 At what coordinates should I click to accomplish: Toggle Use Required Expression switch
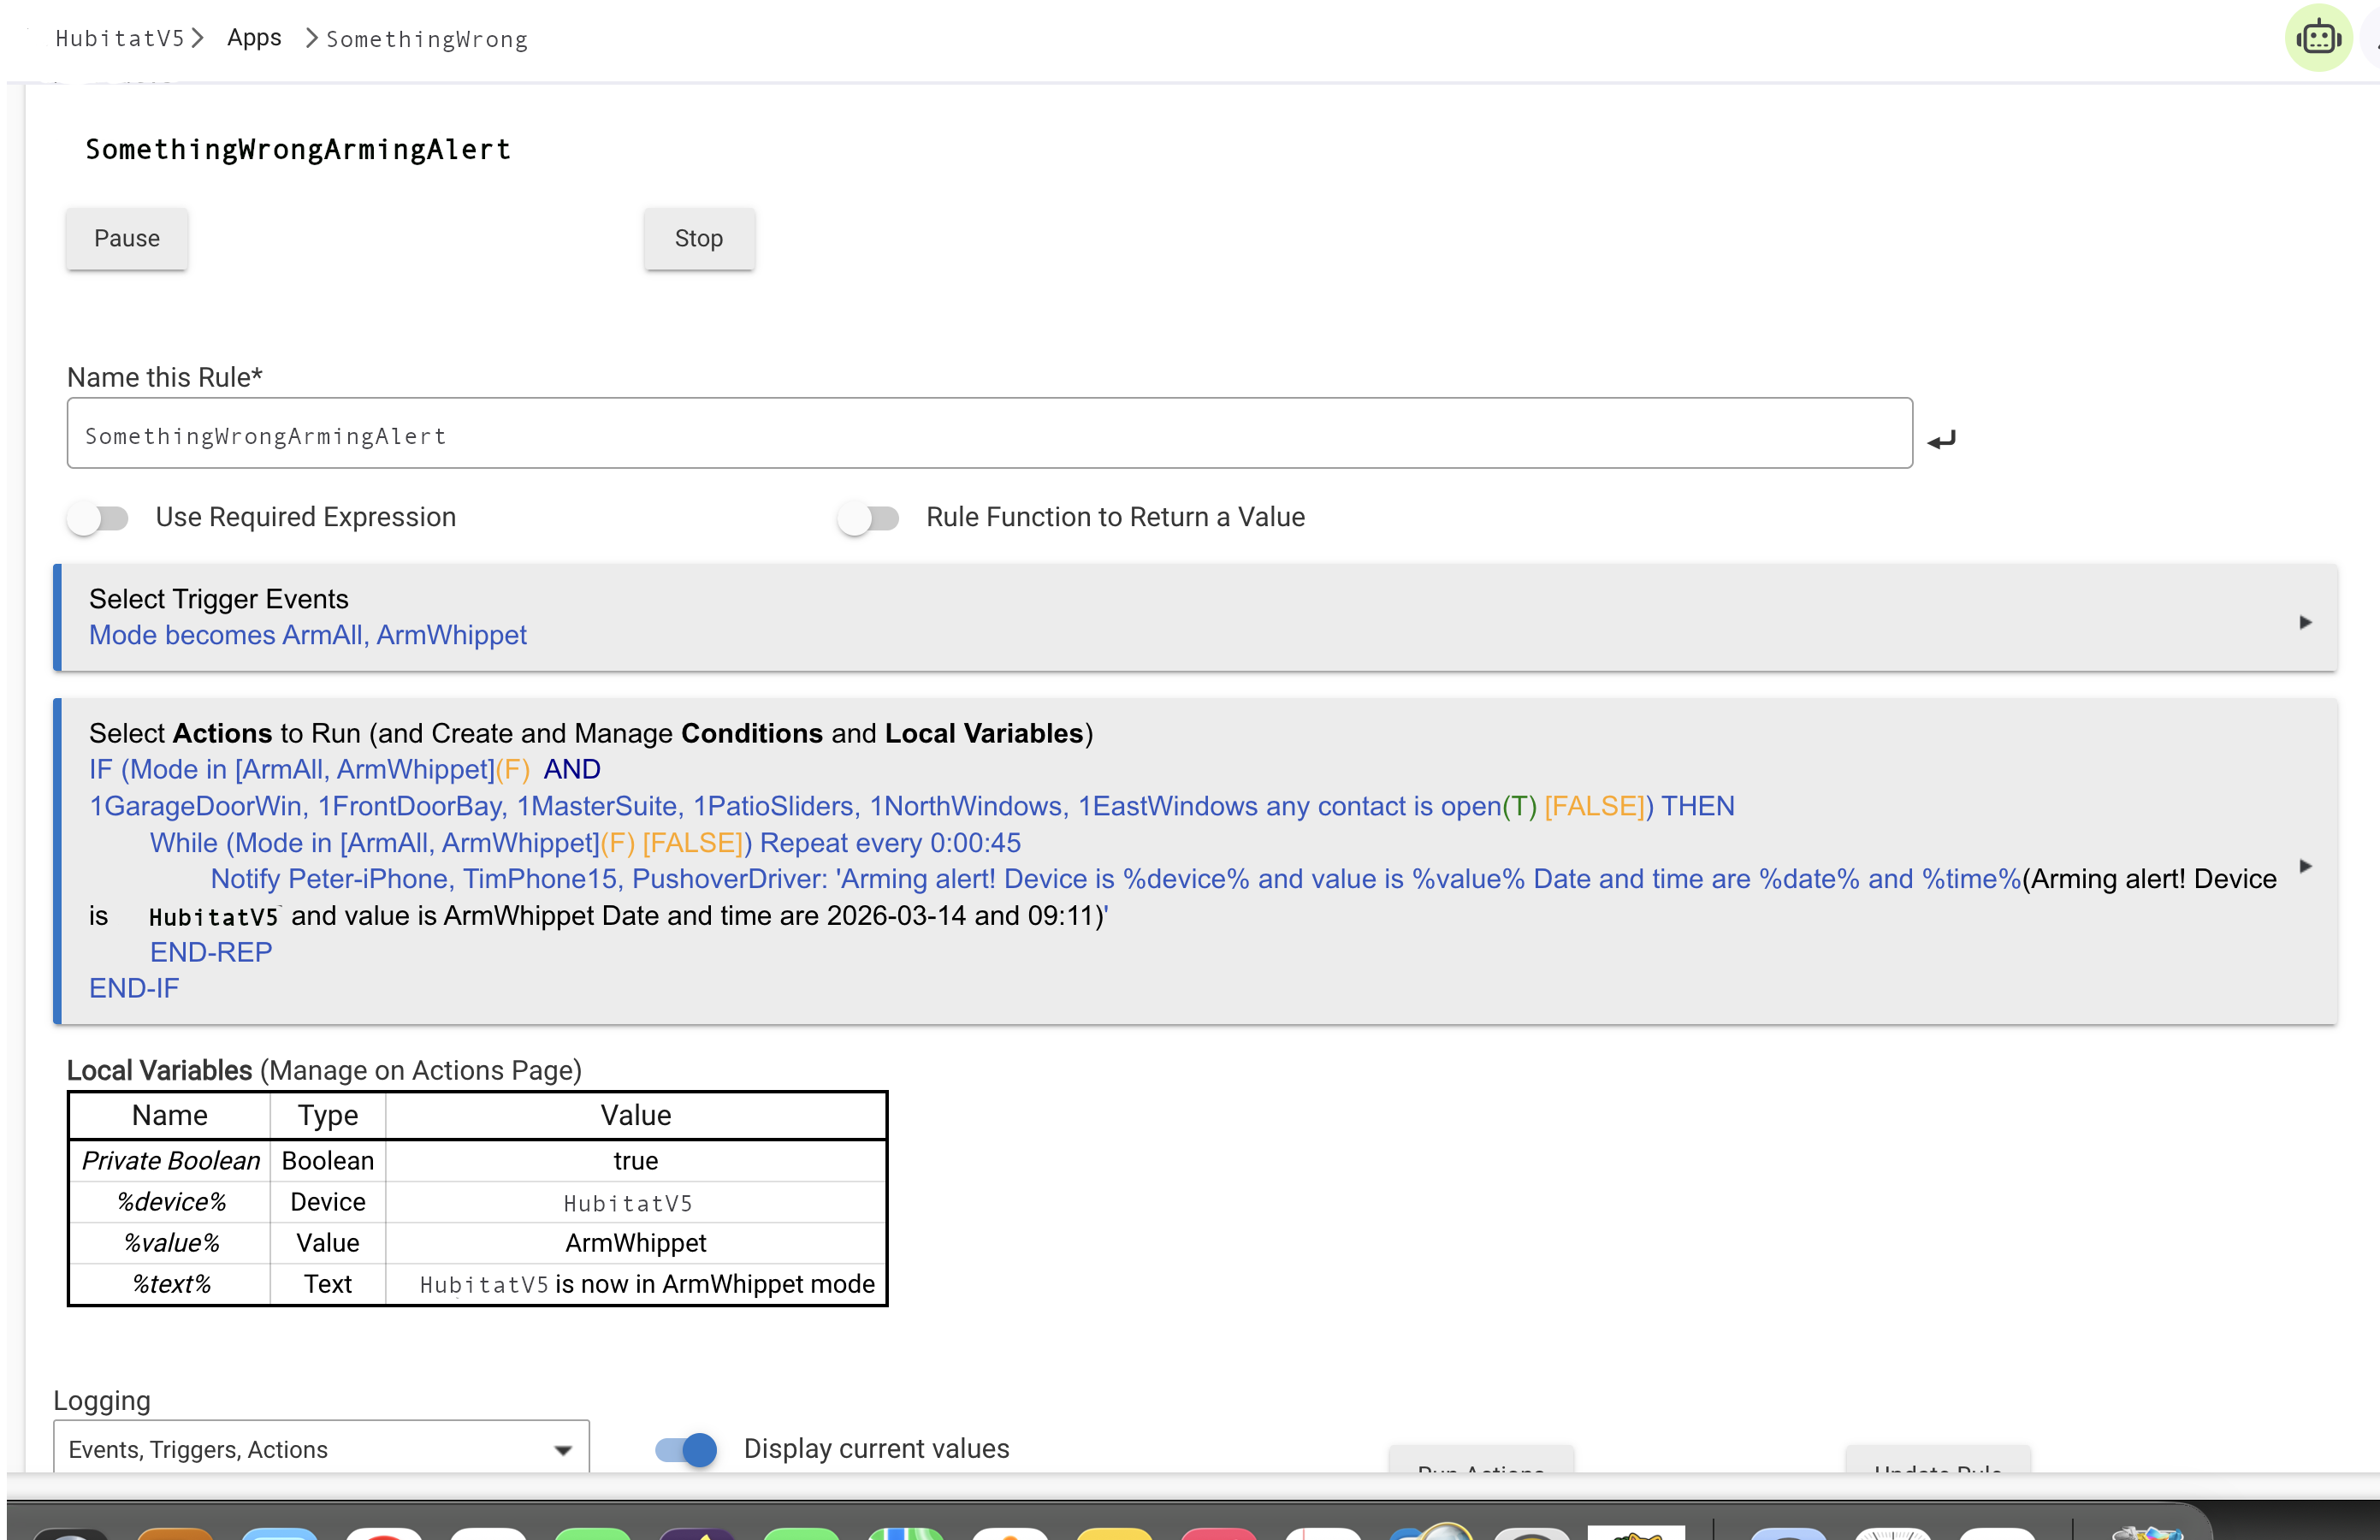click(98, 517)
